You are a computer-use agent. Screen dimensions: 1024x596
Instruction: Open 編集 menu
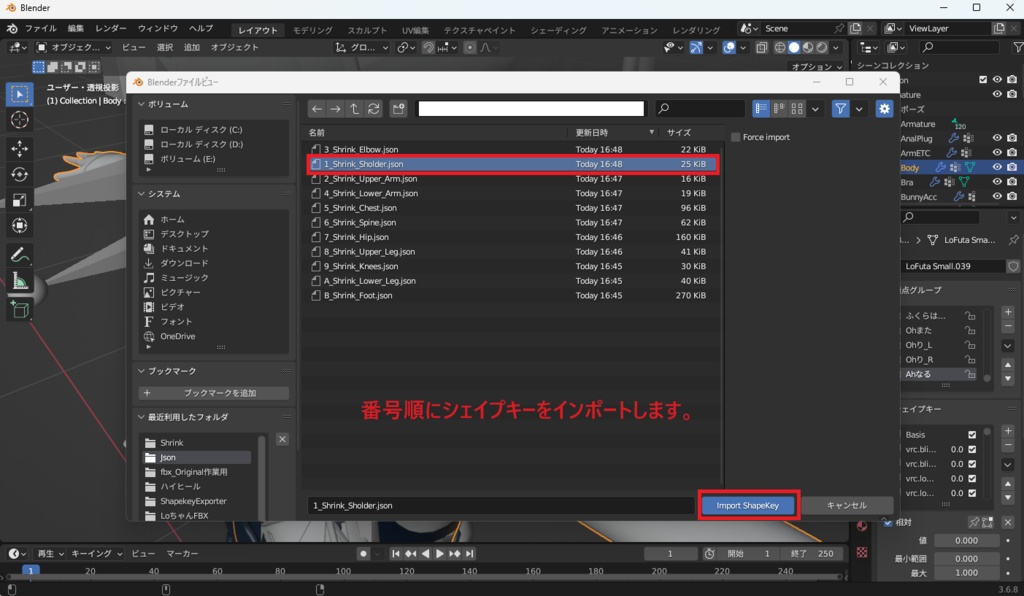(76, 29)
